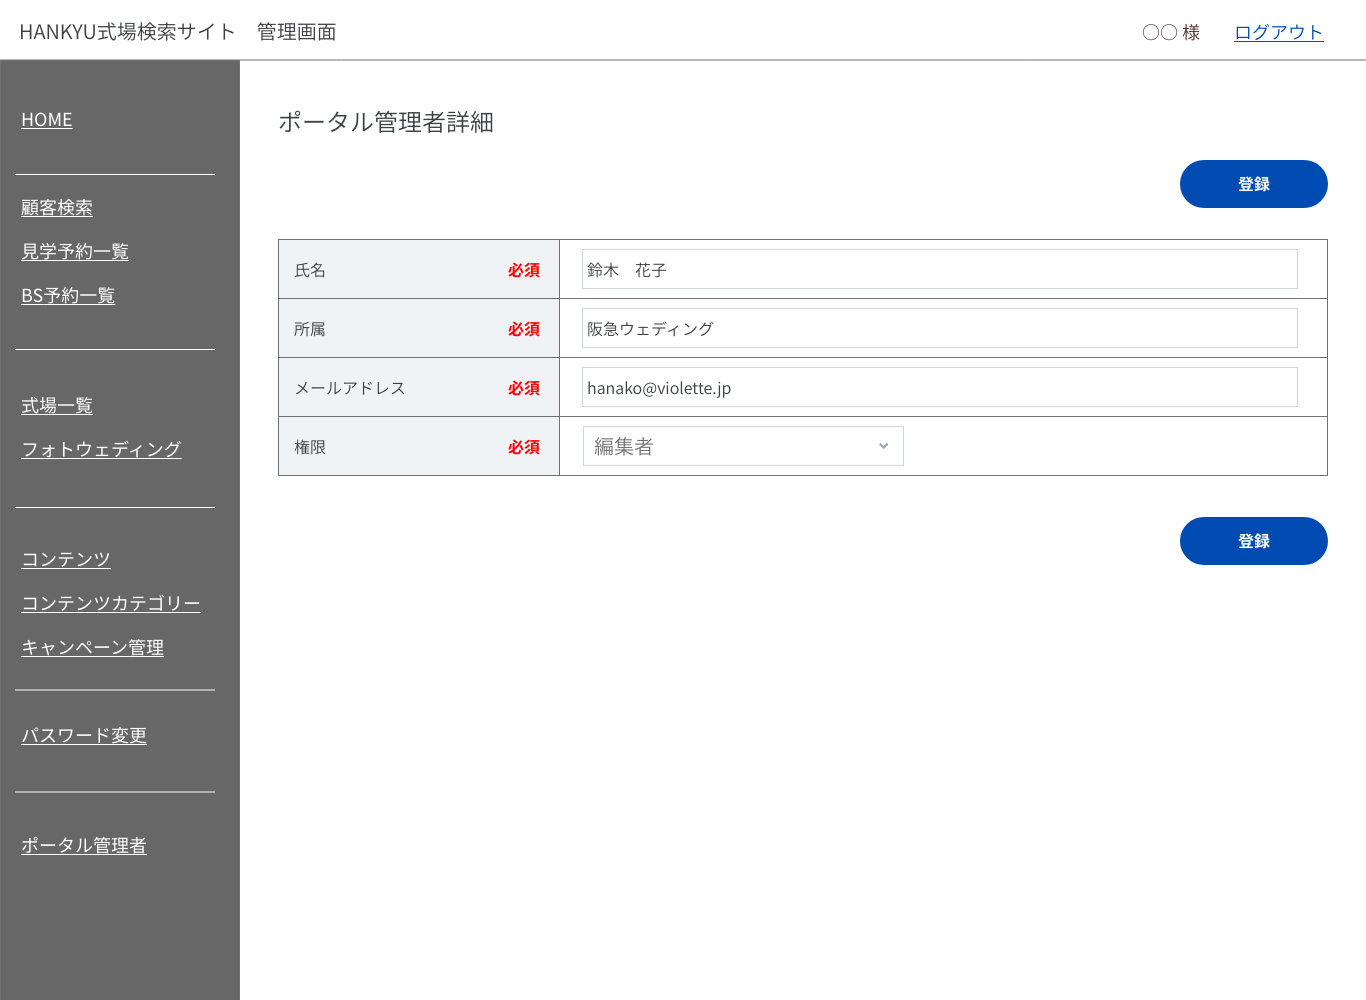Select 式場一覧 in sidebar
1366x1000 pixels.
pyautogui.click(x=57, y=406)
